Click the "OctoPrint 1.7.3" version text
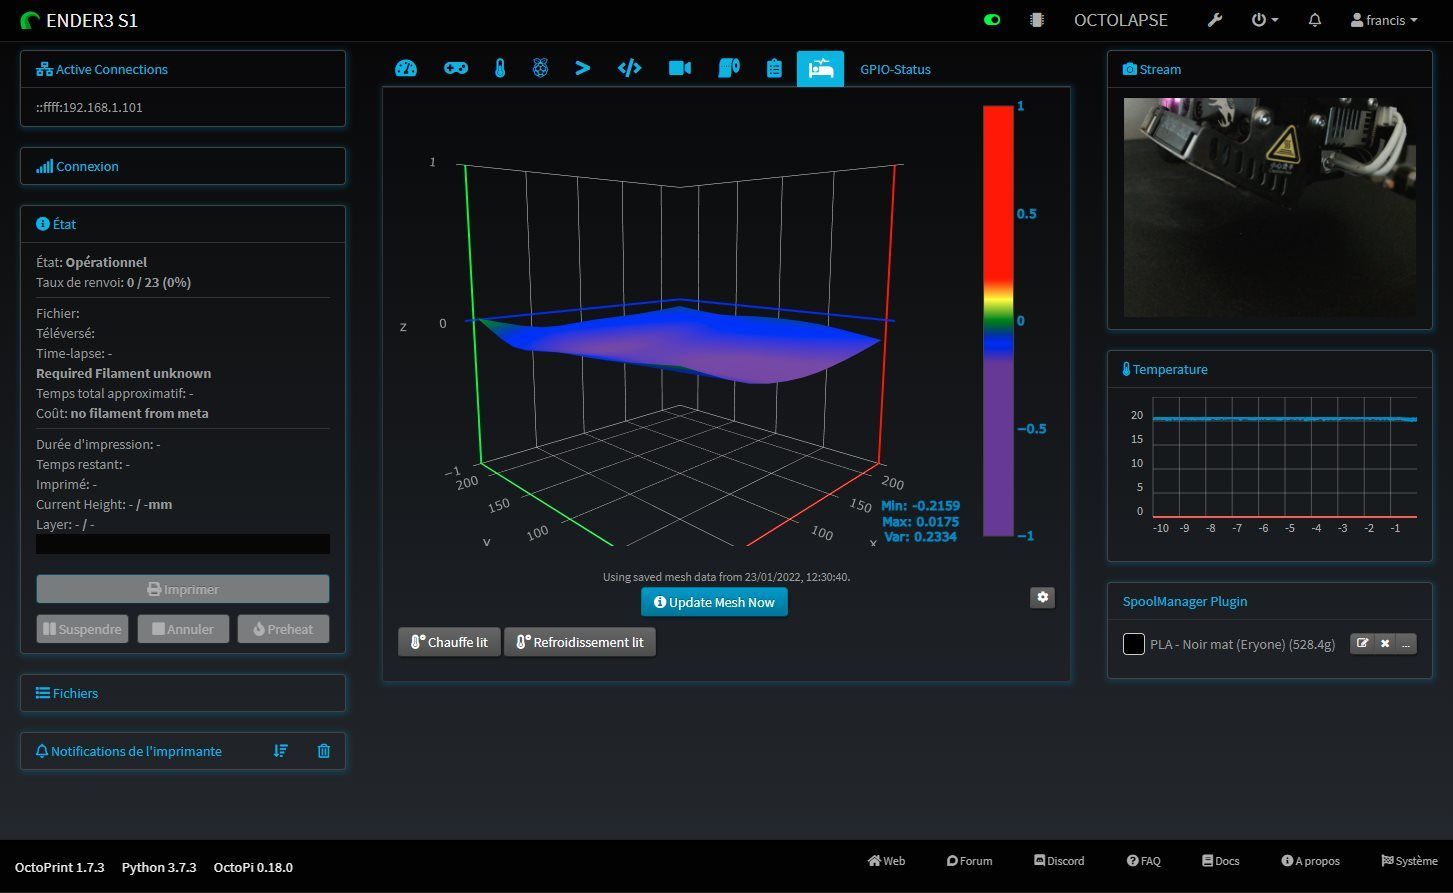The image size is (1453, 893). tap(59, 867)
